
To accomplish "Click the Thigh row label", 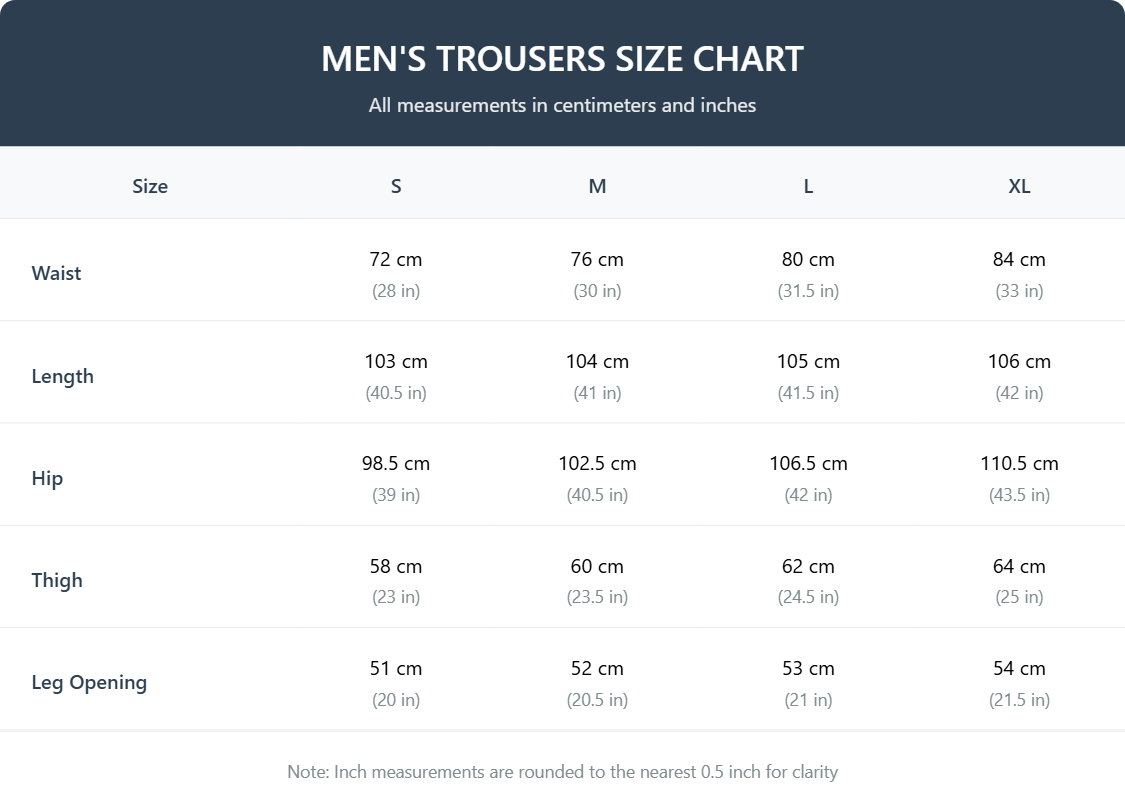I will coord(57,580).
